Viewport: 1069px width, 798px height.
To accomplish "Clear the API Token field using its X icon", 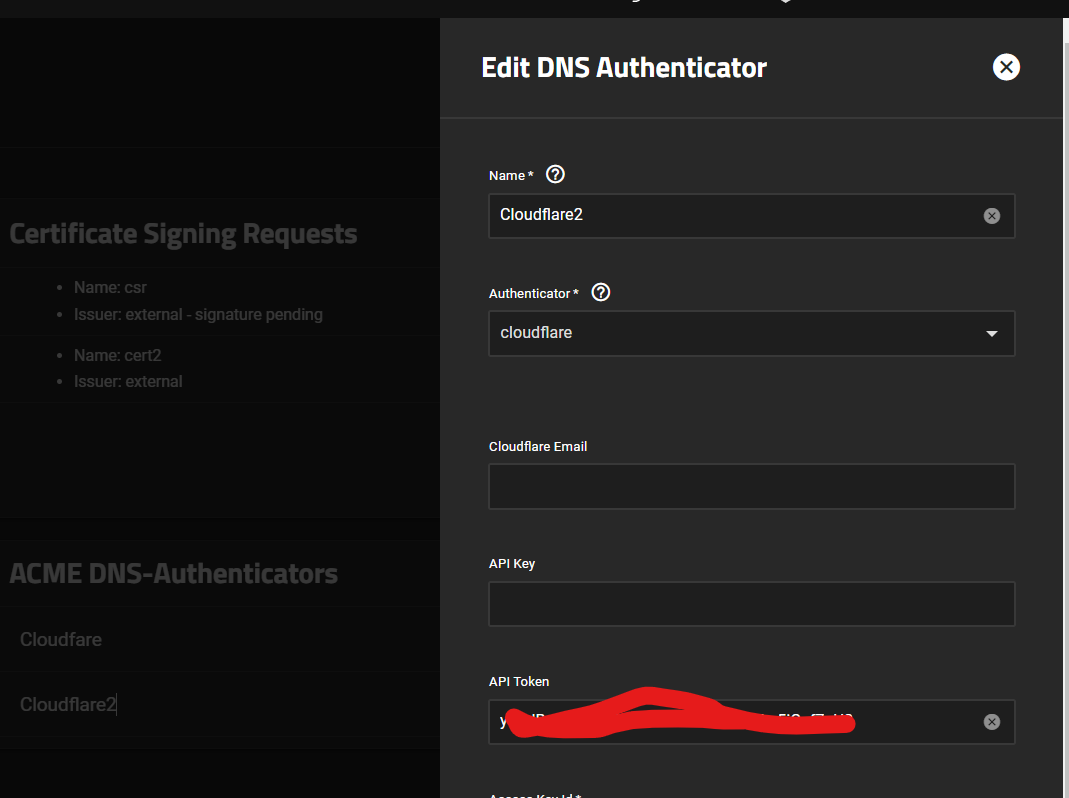I will pos(991,721).
